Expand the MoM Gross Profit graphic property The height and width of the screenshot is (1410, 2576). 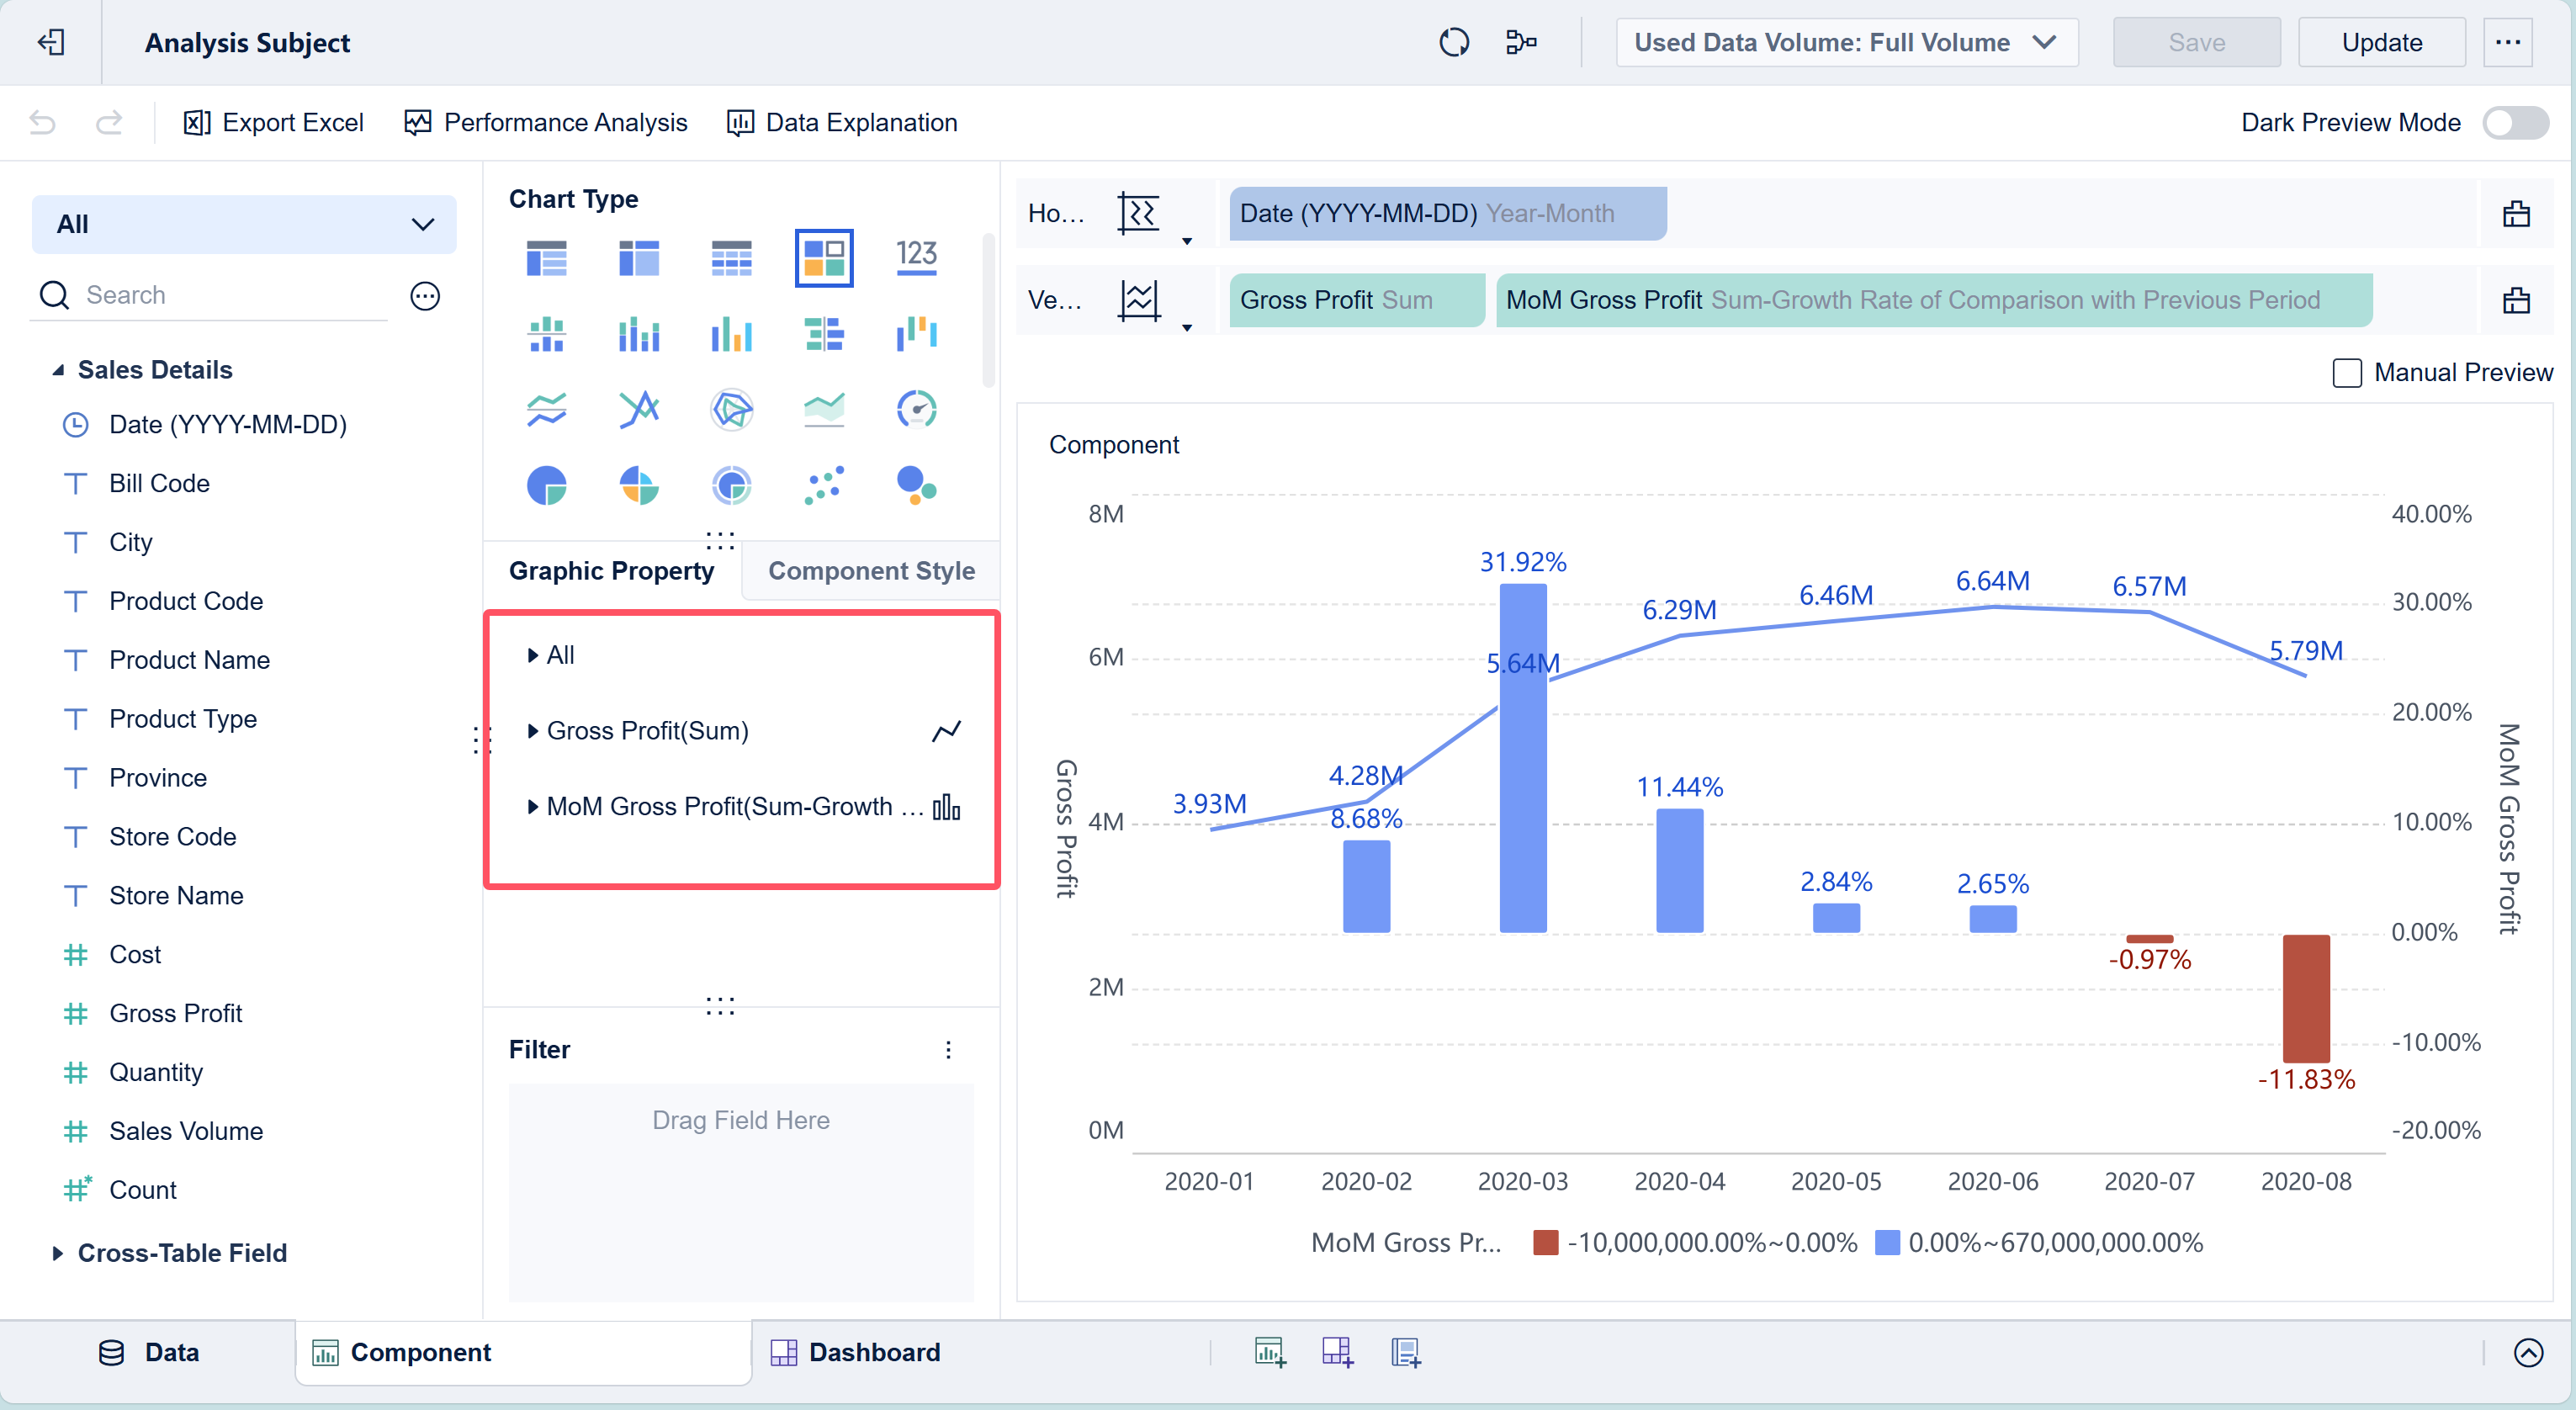click(x=532, y=807)
